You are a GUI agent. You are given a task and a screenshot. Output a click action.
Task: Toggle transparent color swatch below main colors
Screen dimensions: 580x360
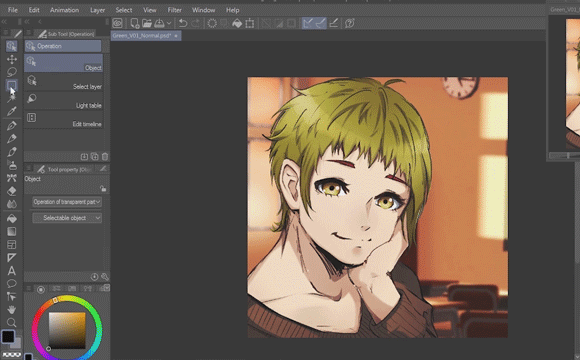(x=11, y=354)
